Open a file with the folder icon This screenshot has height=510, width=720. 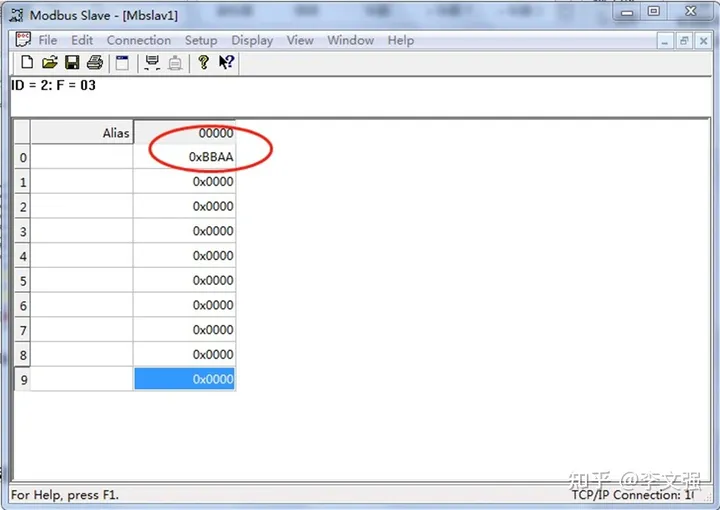coord(50,62)
